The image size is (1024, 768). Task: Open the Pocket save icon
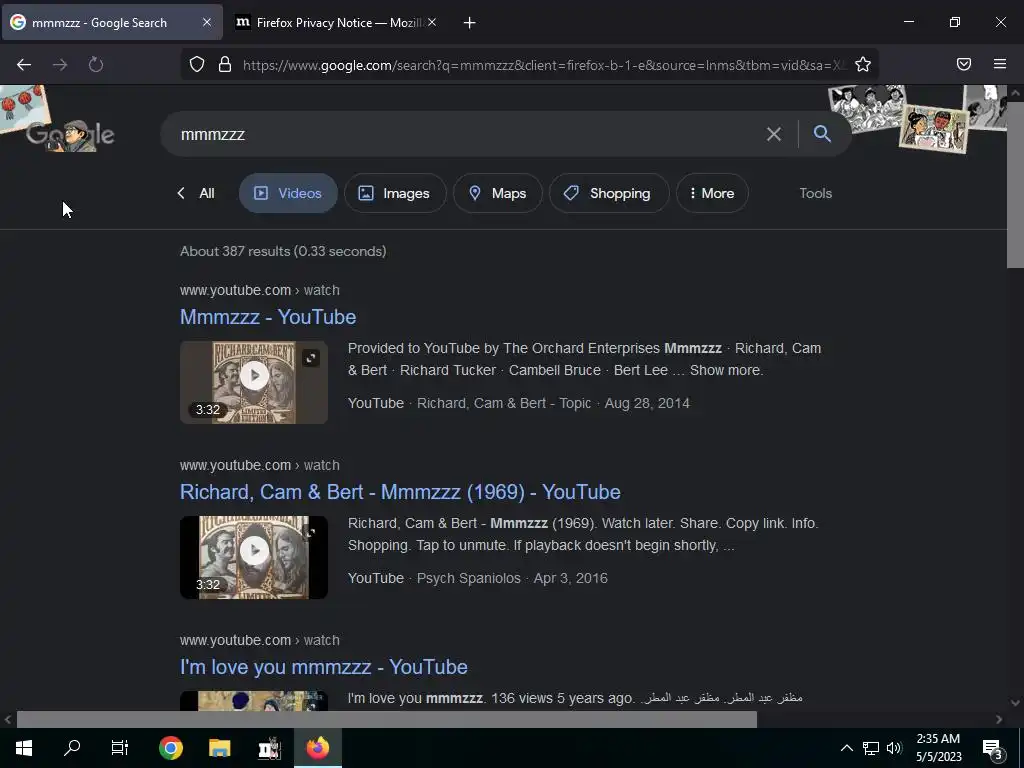click(964, 64)
